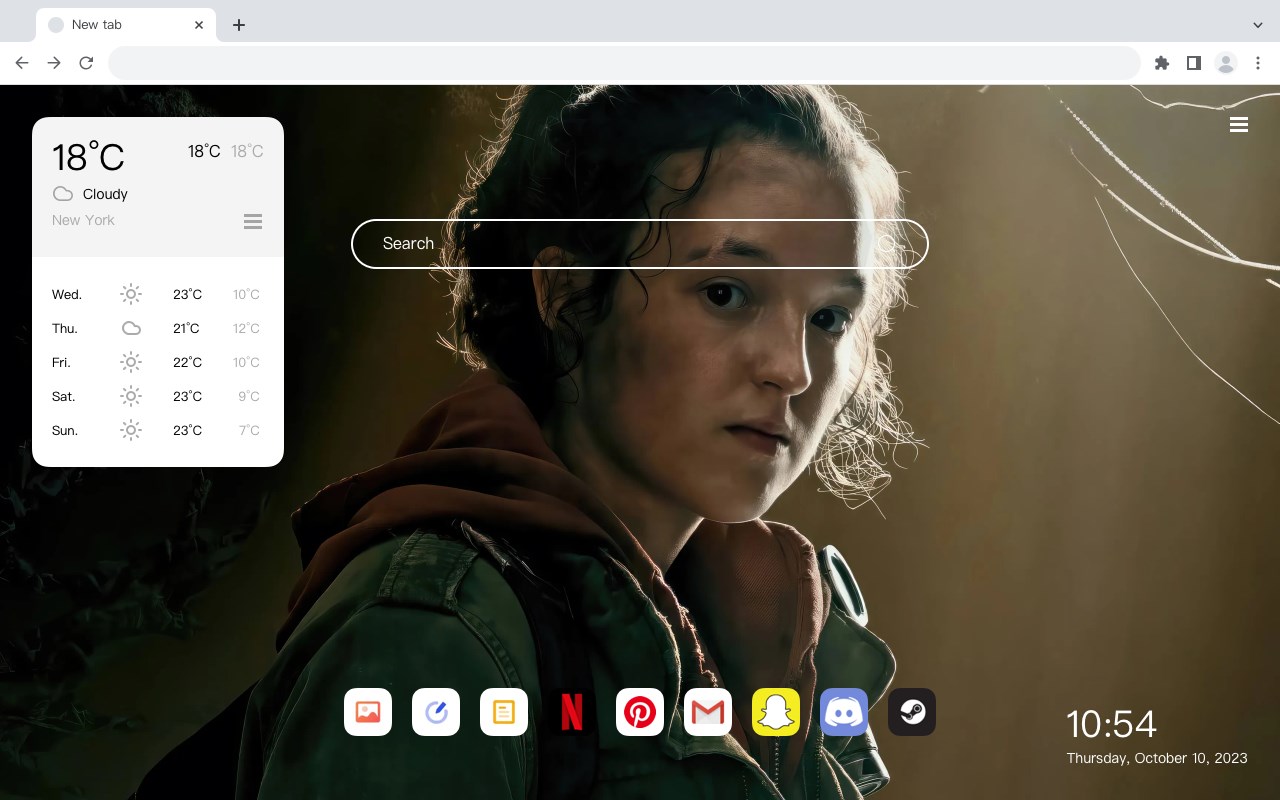Image resolution: width=1280 pixels, height=800 pixels.
Task: Expand the tab search dropdown arrow
Action: (1258, 25)
